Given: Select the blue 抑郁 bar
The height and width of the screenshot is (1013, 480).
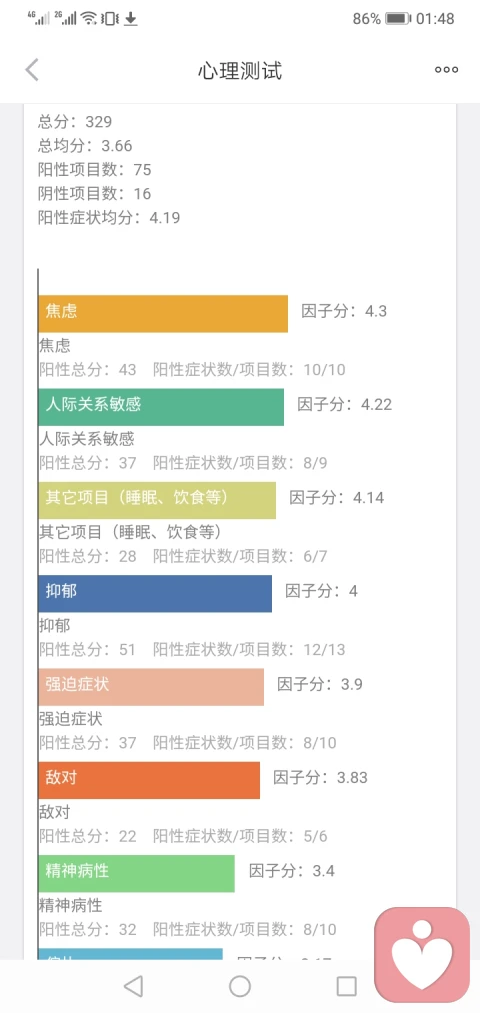Looking at the screenshot, I should tap(155, 593).
